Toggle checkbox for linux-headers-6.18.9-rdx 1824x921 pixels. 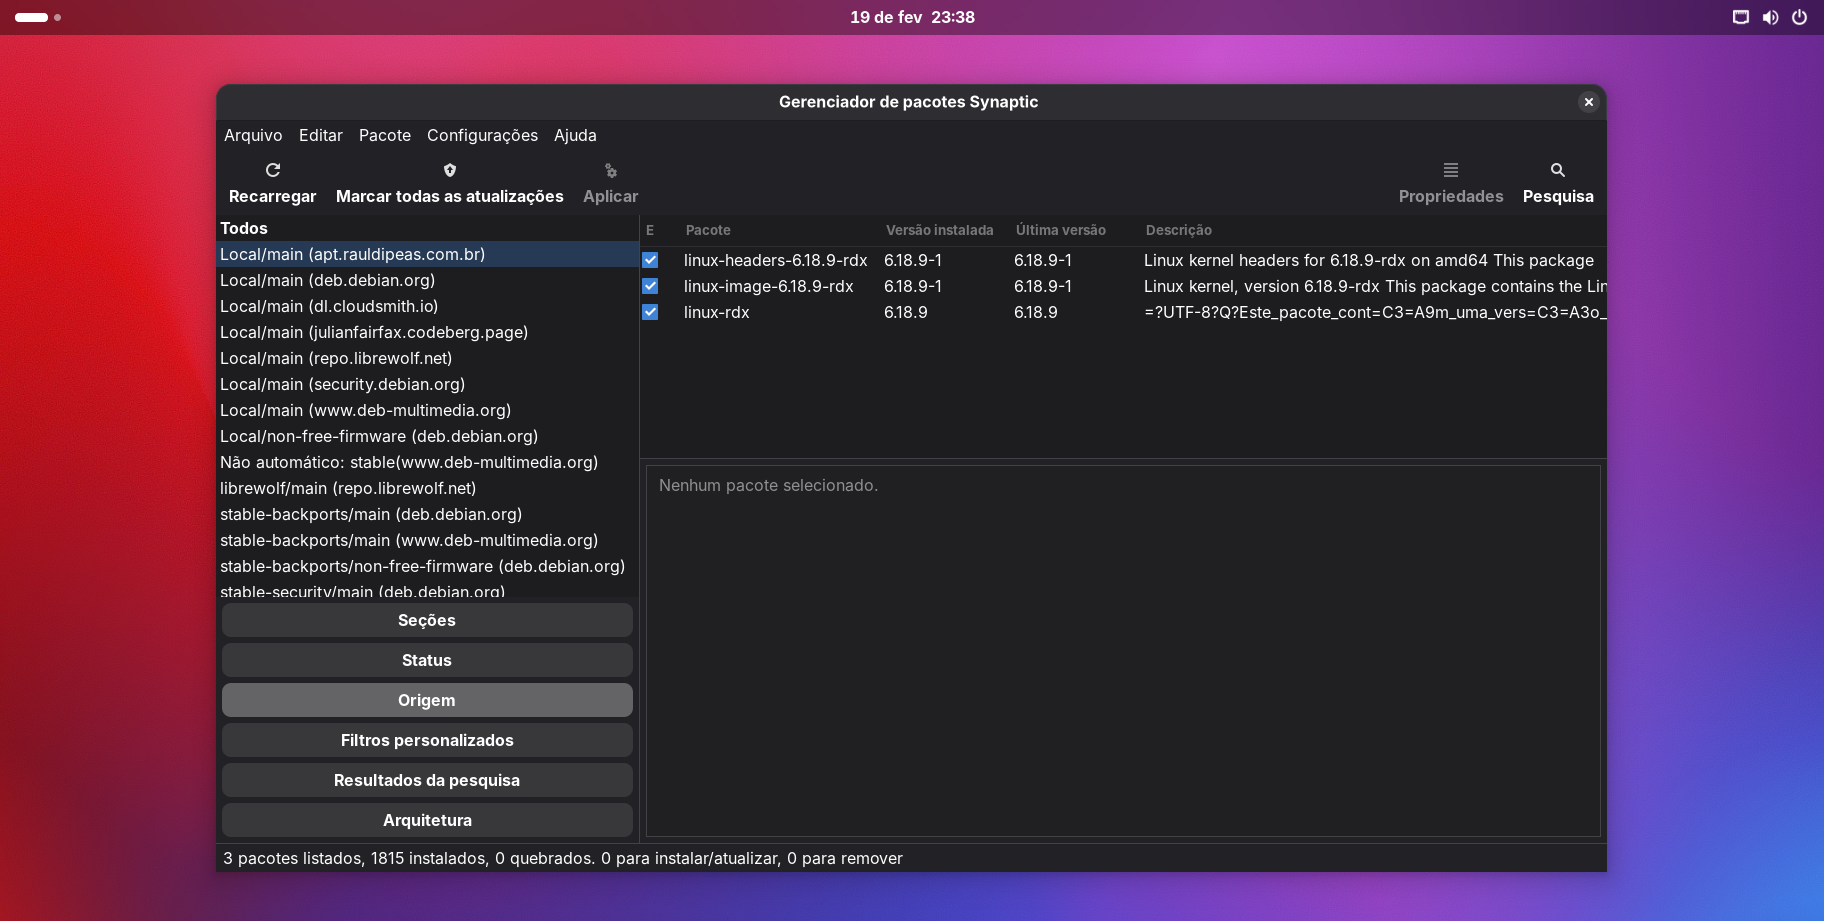(650, 260)
